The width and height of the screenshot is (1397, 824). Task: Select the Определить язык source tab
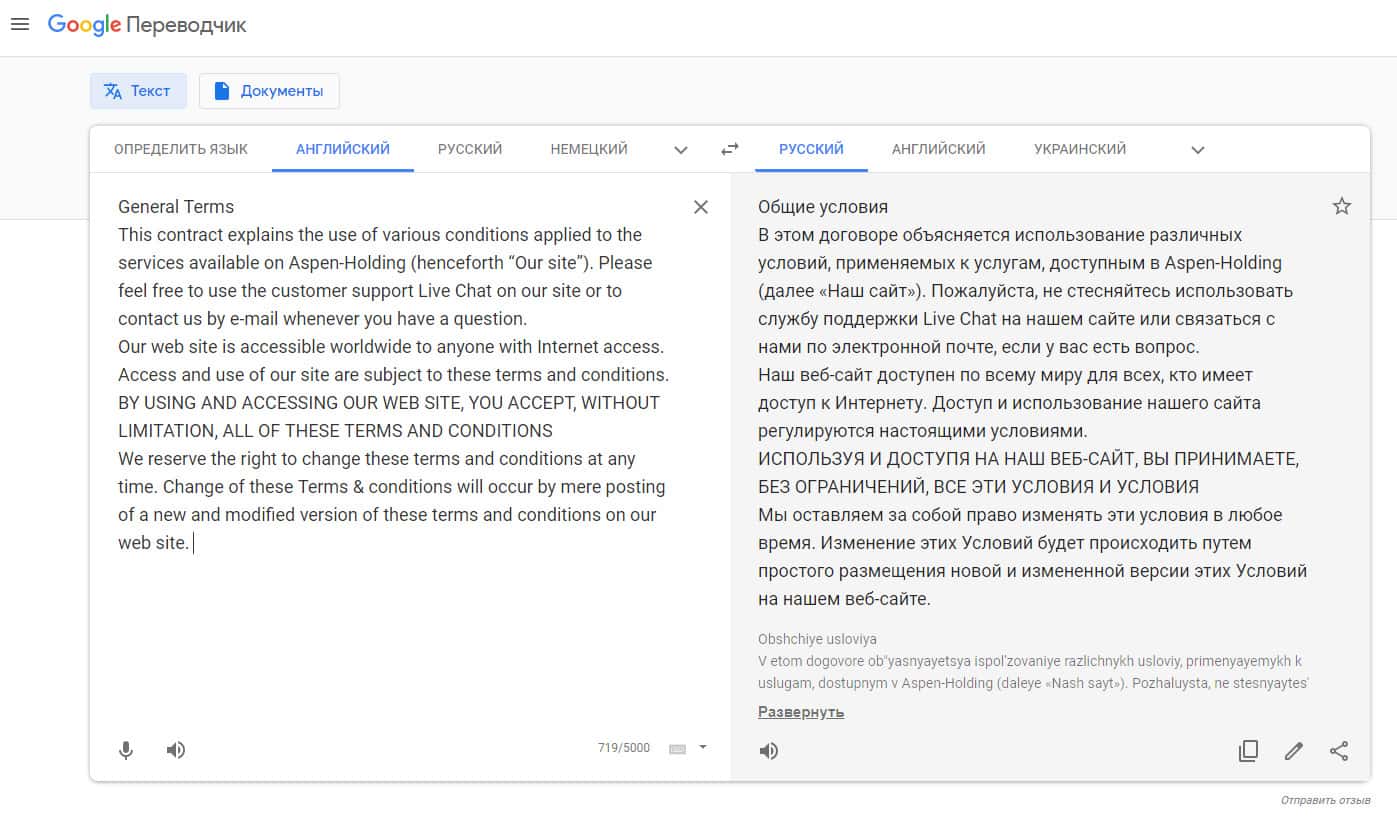pos(181,149)
